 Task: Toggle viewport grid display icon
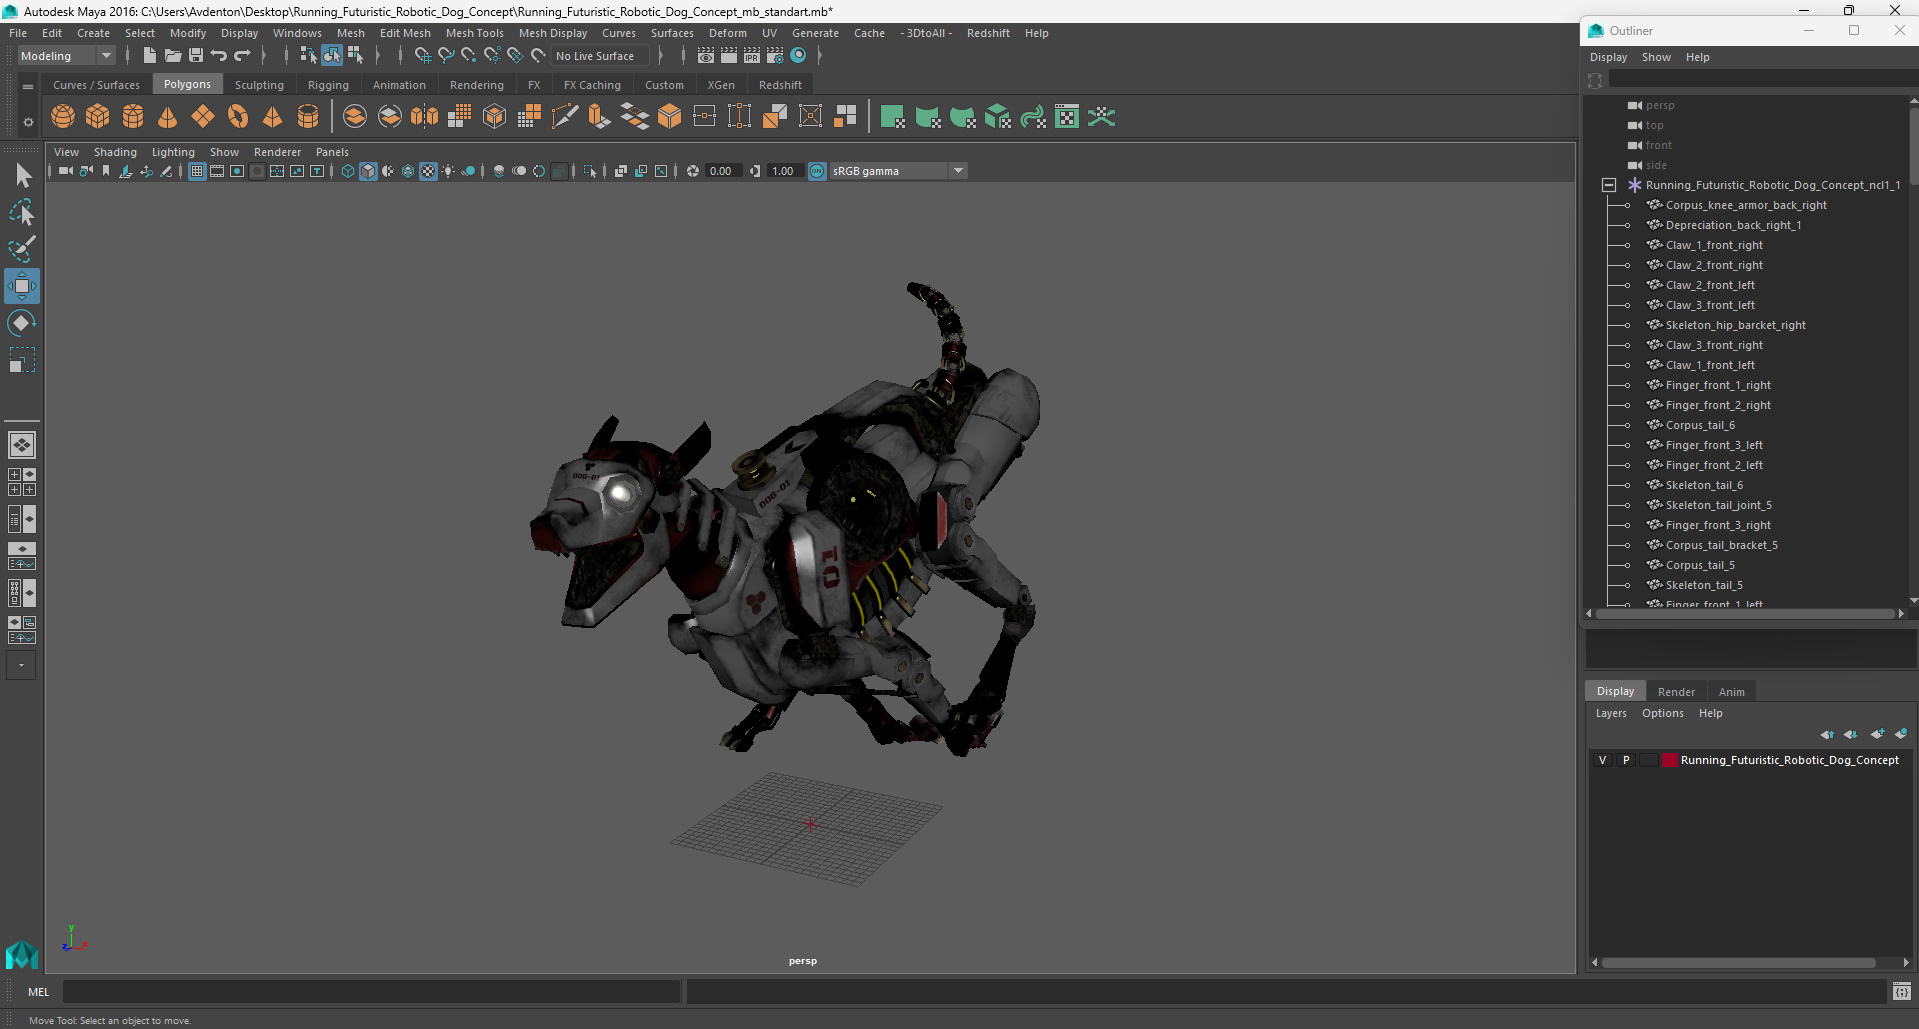click(197, 171)
